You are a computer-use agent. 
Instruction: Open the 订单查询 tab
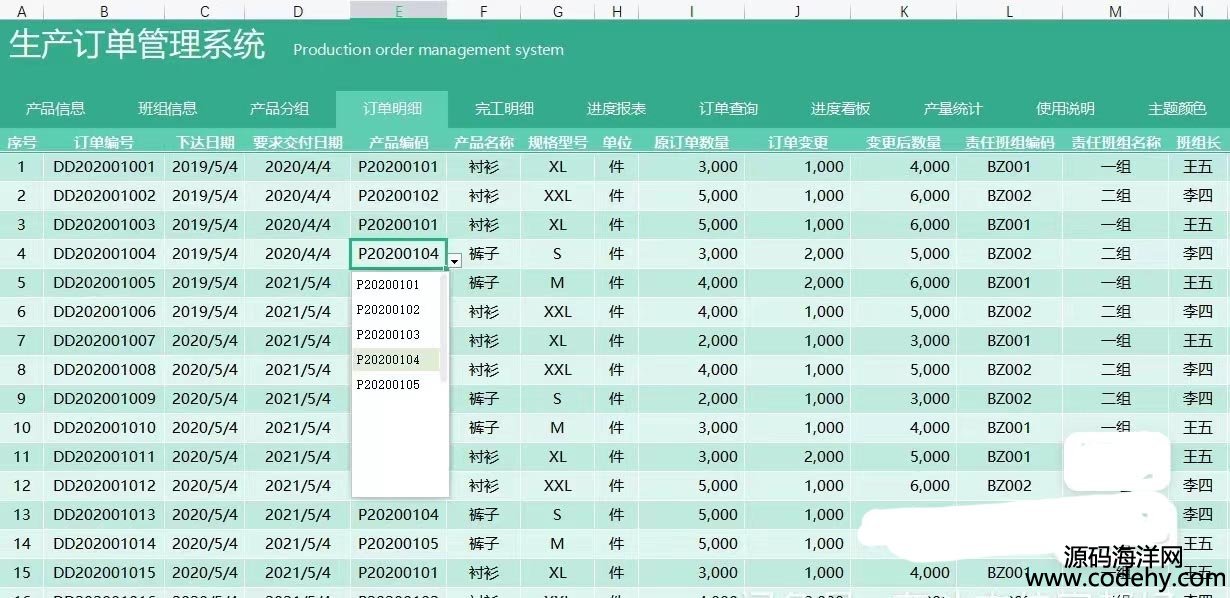[728, 109]
